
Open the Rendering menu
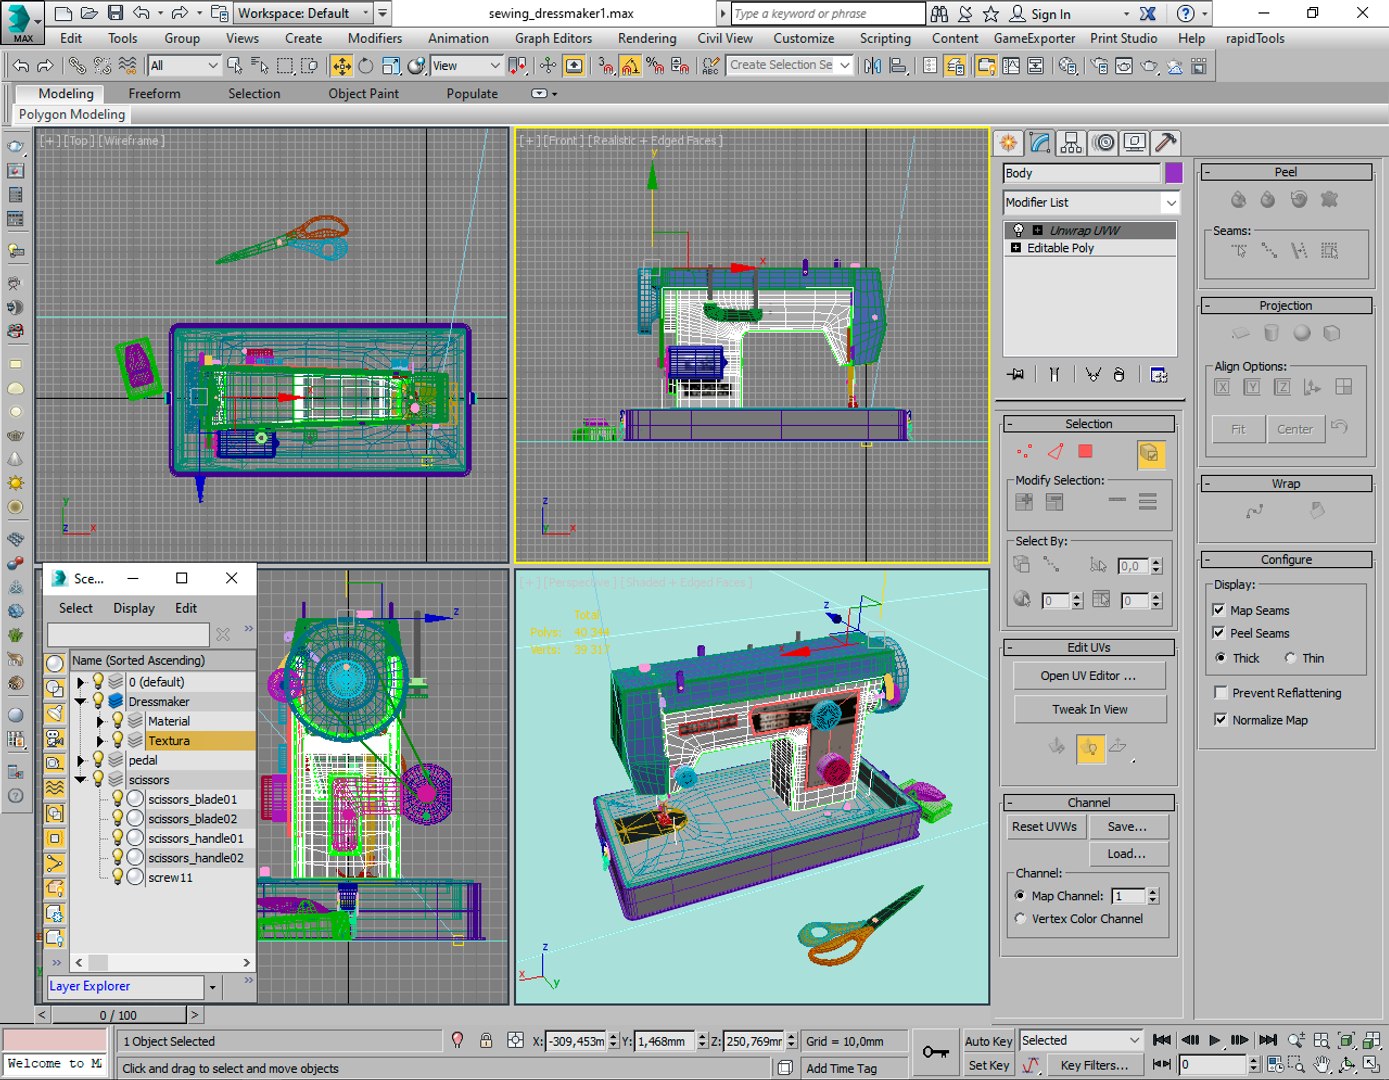647,38
